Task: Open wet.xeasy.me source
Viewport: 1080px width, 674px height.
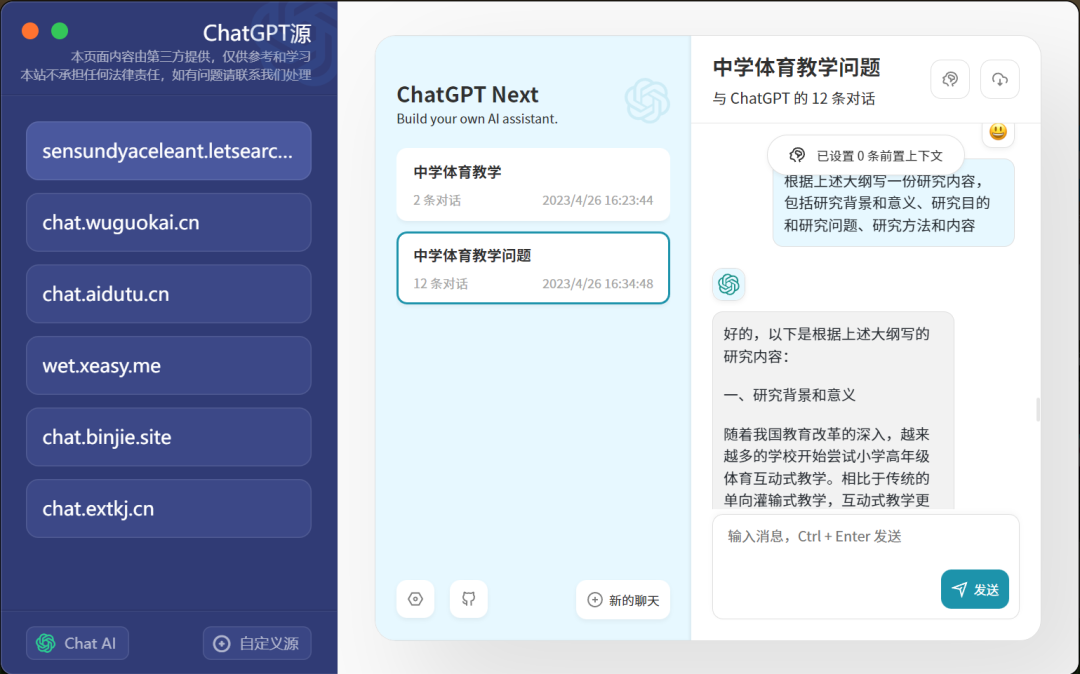Action: pos(169,366)
